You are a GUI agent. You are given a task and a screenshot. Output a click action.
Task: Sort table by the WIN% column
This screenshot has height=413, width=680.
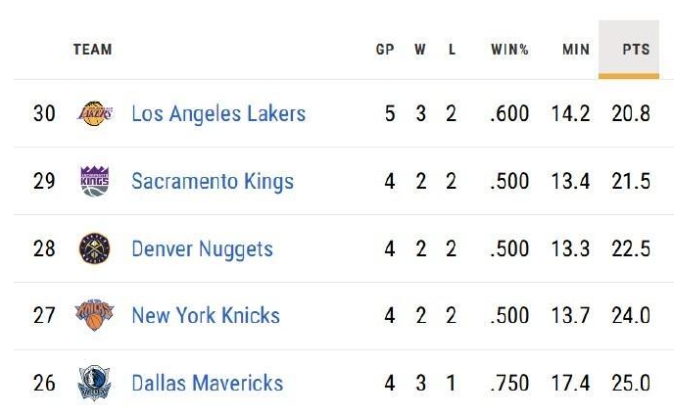coord(509,49)
